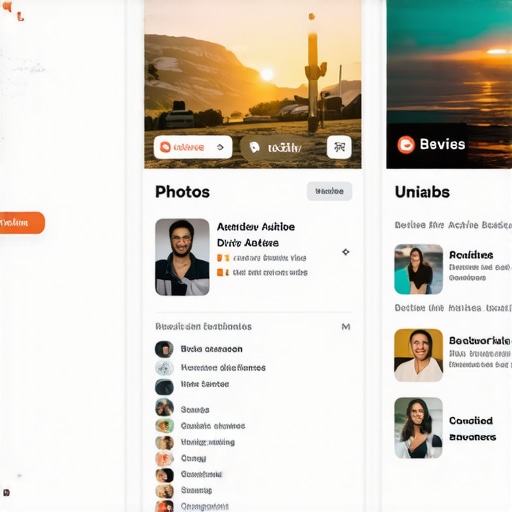Click the small dark icon at the sidebar bottom

pyautogui.click(x=6, y=492)
